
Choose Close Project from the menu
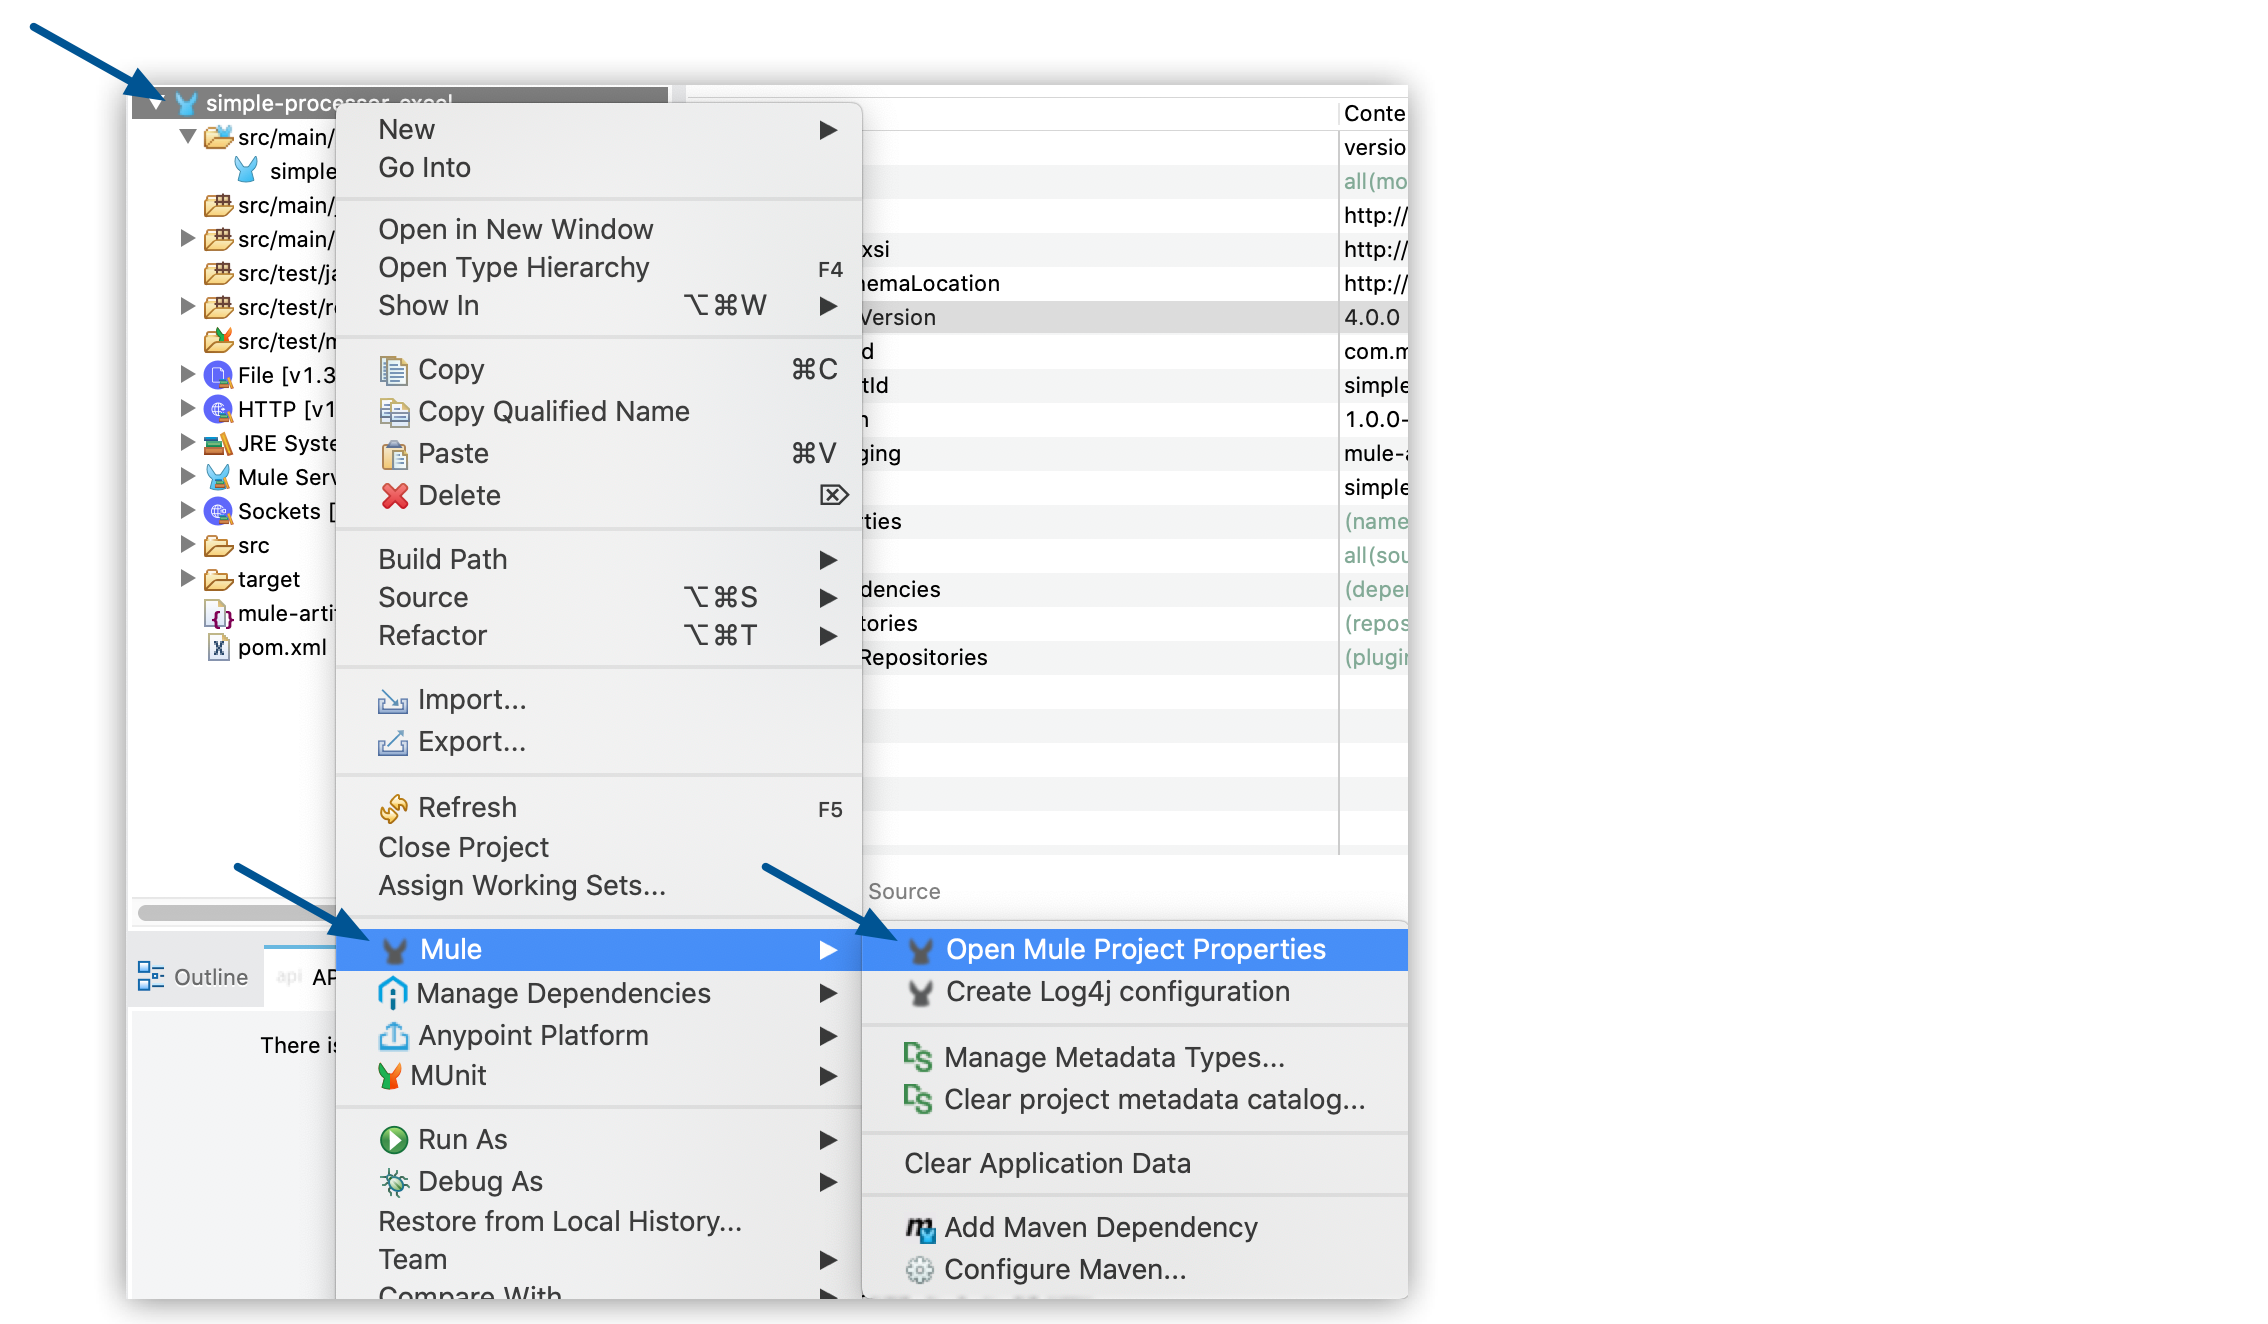click(463, 847)
